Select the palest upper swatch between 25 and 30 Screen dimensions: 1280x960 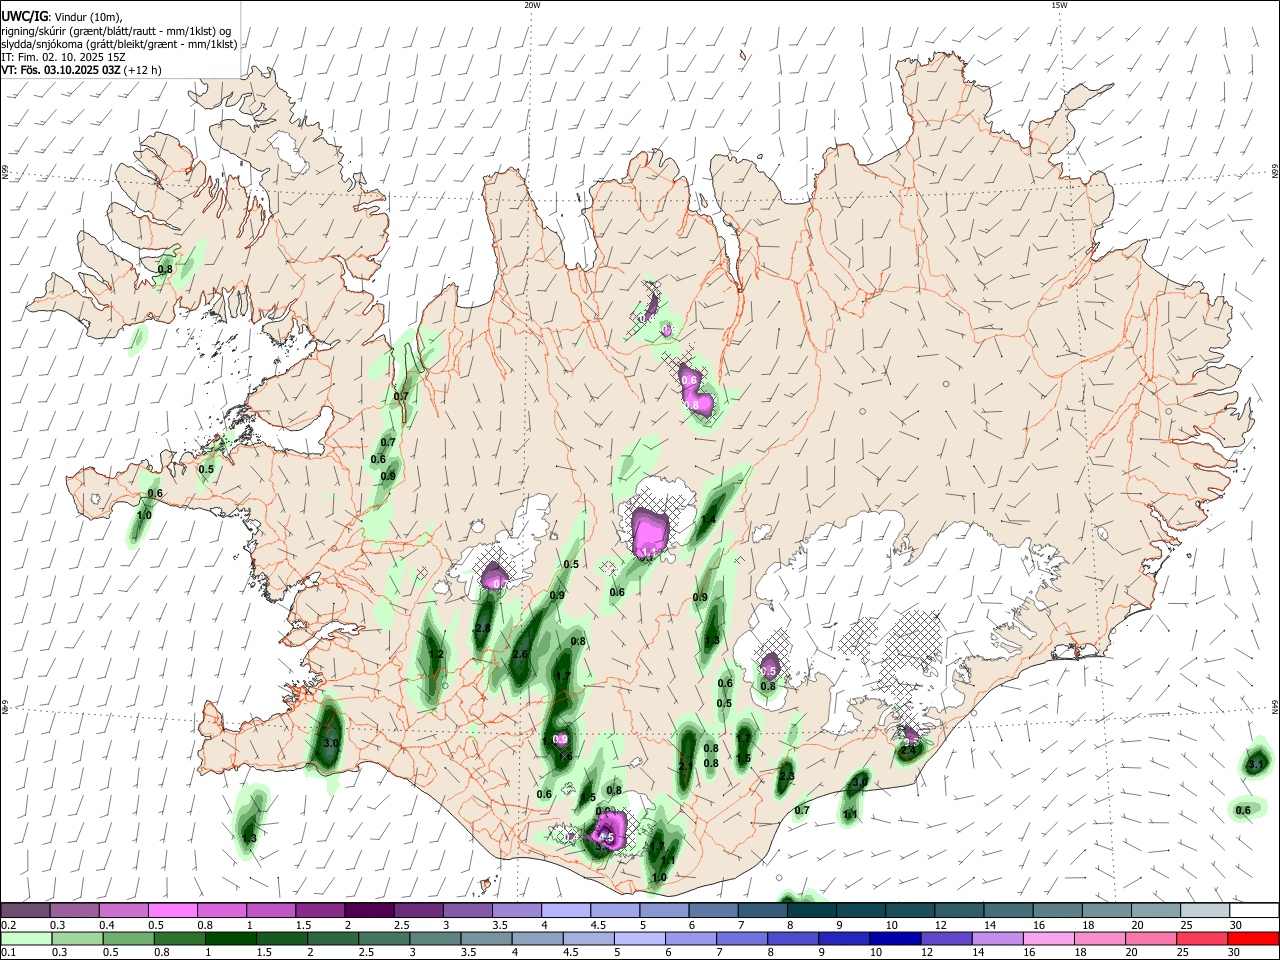pyautogui.click(x=1205, y=910)
